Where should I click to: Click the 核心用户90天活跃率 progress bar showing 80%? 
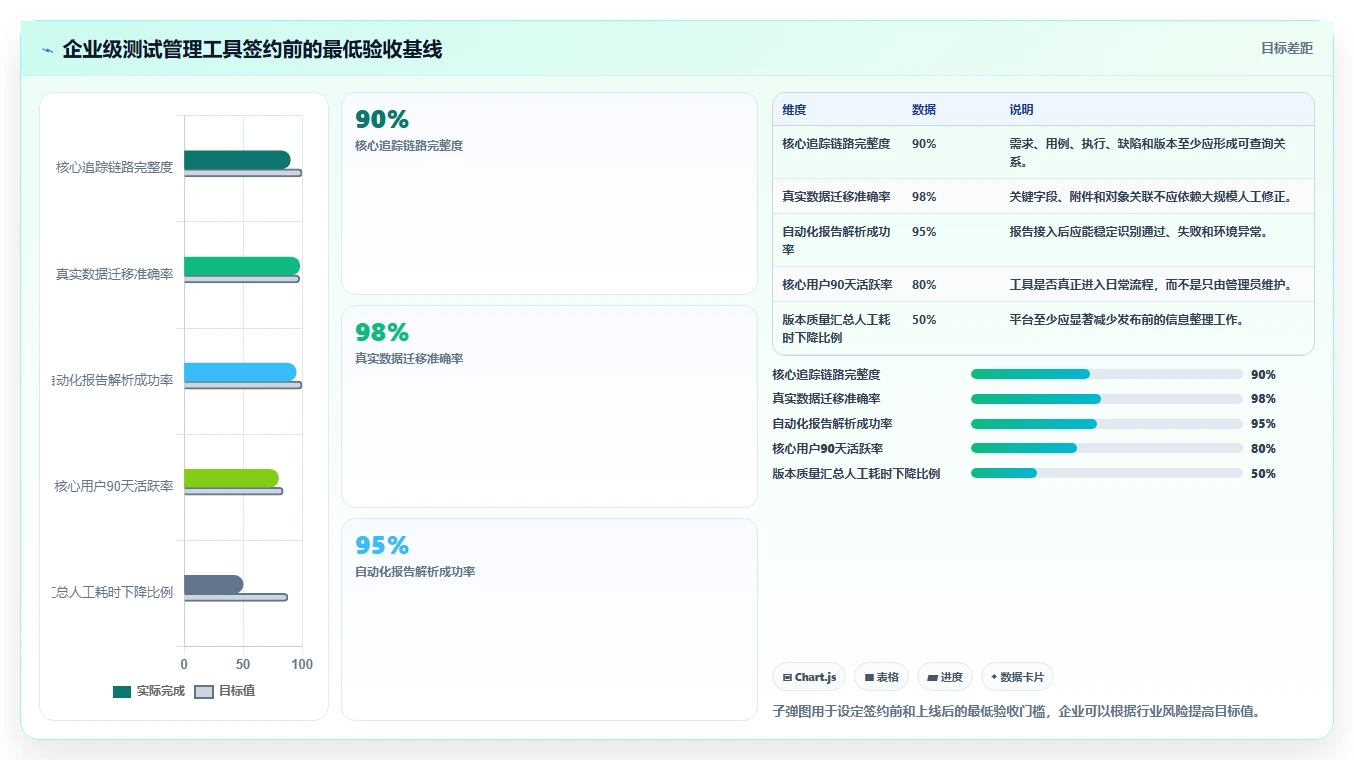point(1107,448)
